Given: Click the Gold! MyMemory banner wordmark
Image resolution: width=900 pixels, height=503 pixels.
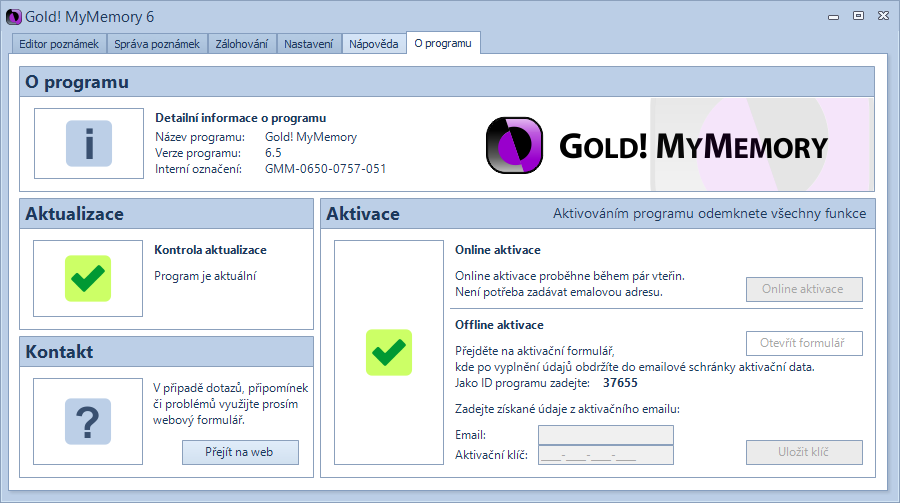Looking at the screenshot, I should [693, 146].
